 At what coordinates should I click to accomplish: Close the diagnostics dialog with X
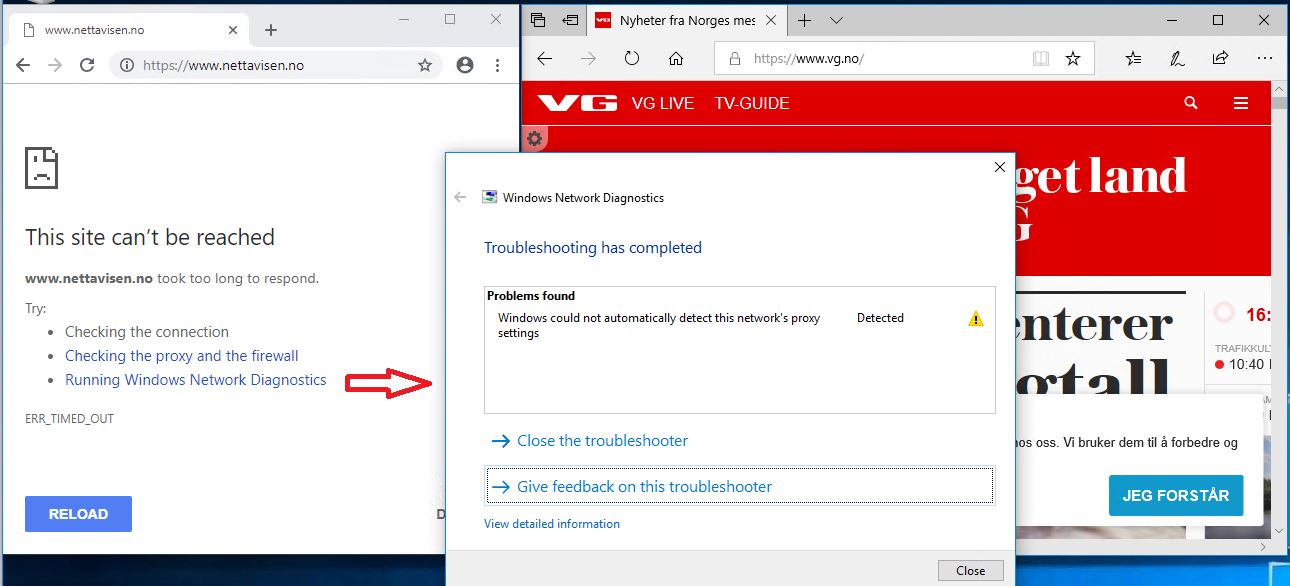point(1000,167)
